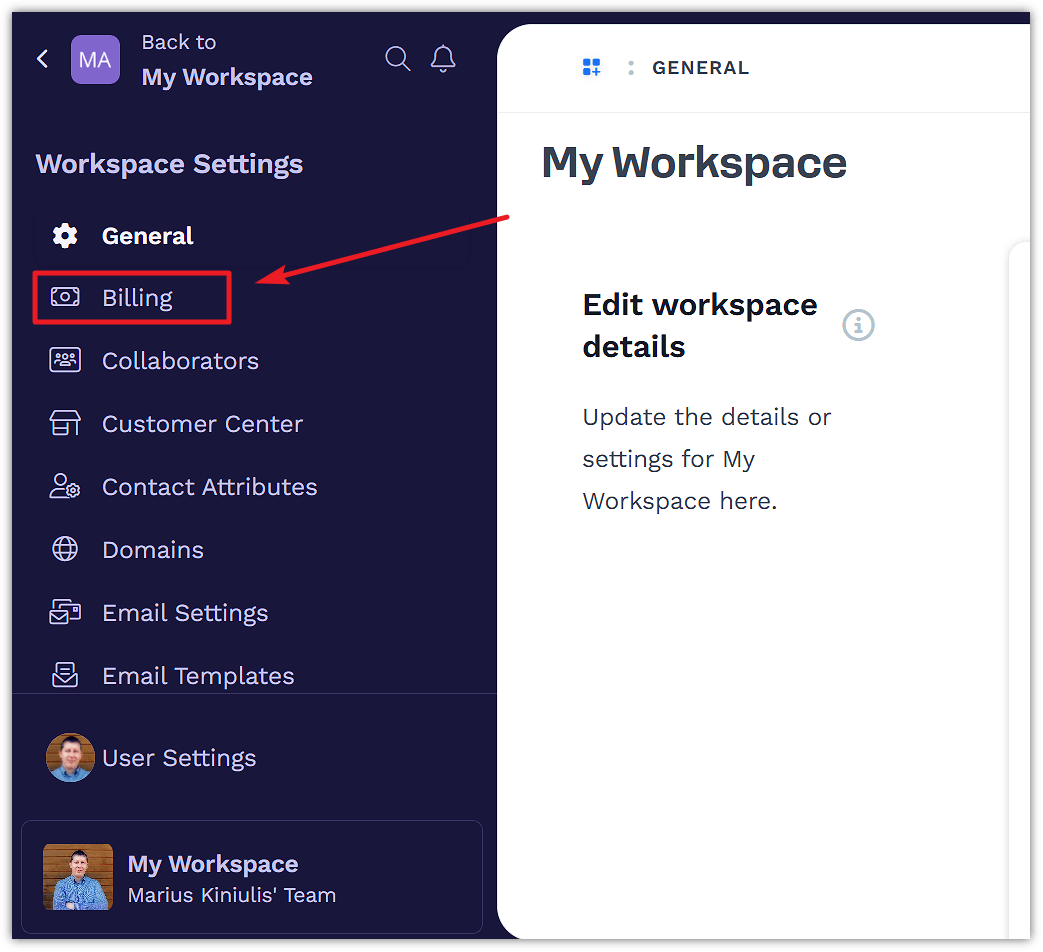1043x952 pixels.
Task: Select Email Templates in the sidebar menu
Action: (x=198, y=675)
